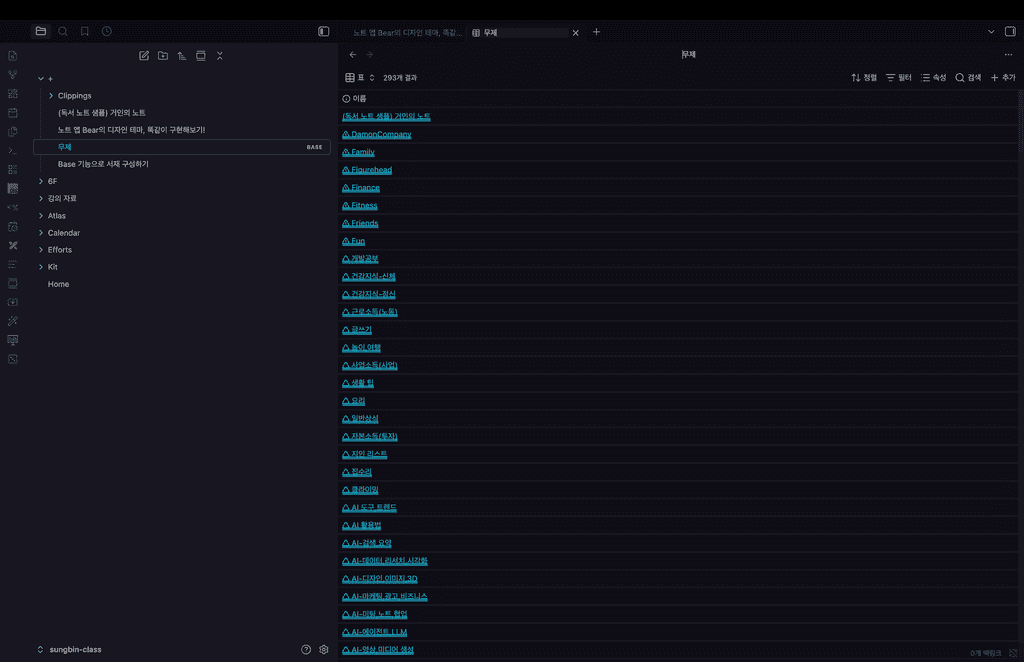
Task: Open the 표 view switcher dropdown
Action: (x=360, y=78)
